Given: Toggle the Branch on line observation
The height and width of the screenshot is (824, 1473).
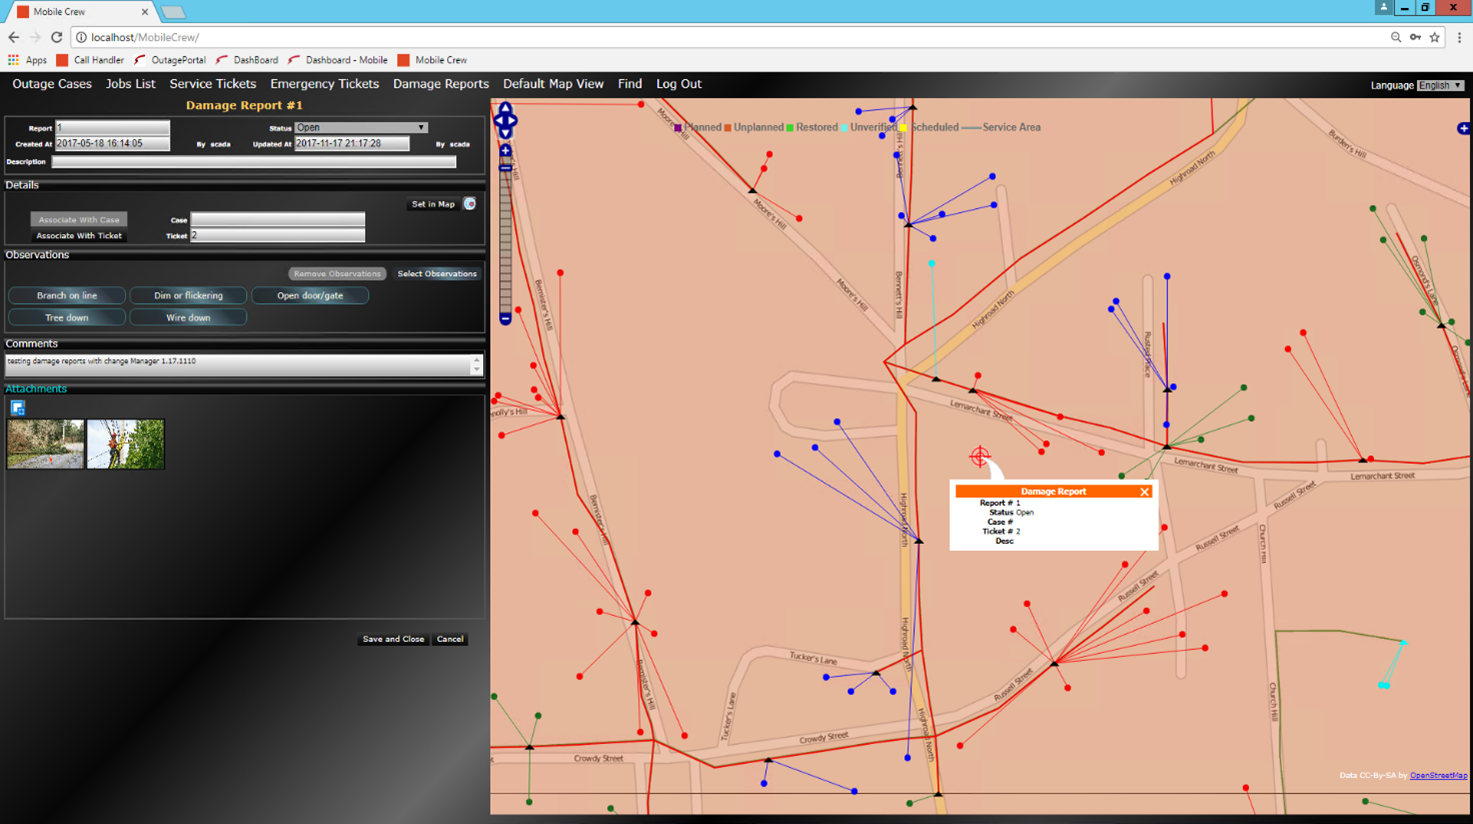Looking at the screenshot, I should (67, 296).
